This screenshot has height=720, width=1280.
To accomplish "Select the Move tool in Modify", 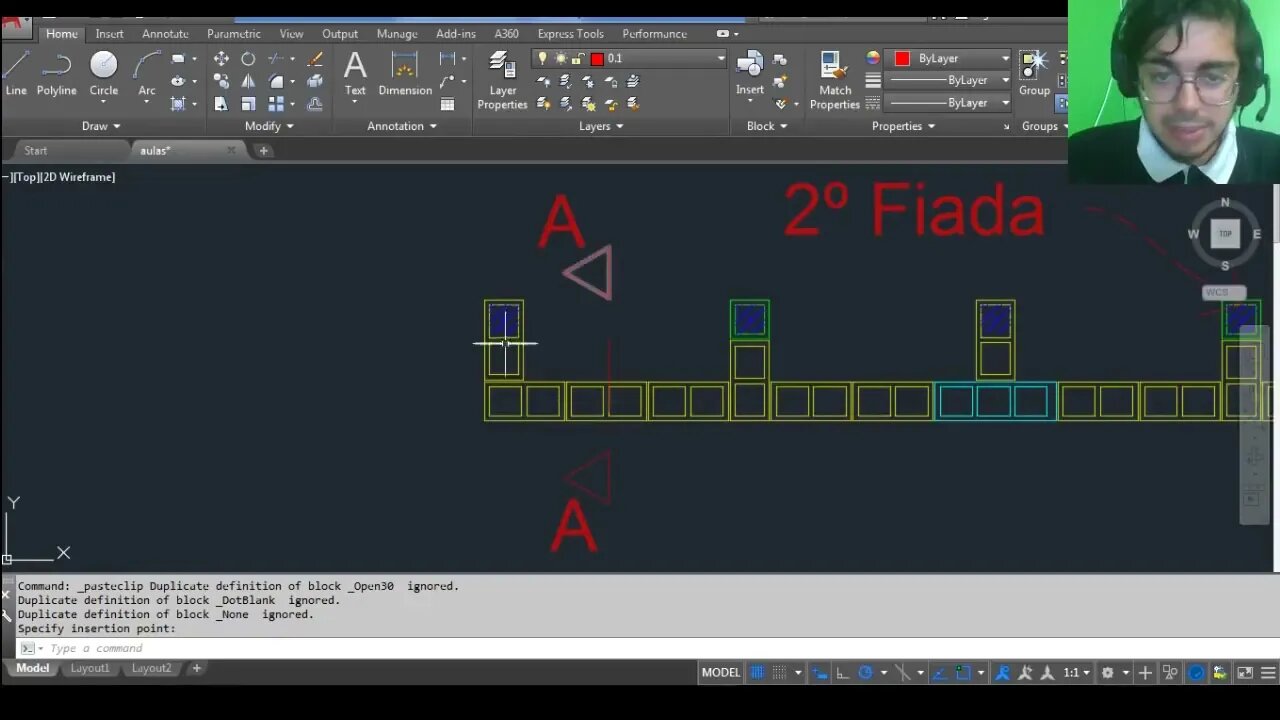I will tap(221, 59).
